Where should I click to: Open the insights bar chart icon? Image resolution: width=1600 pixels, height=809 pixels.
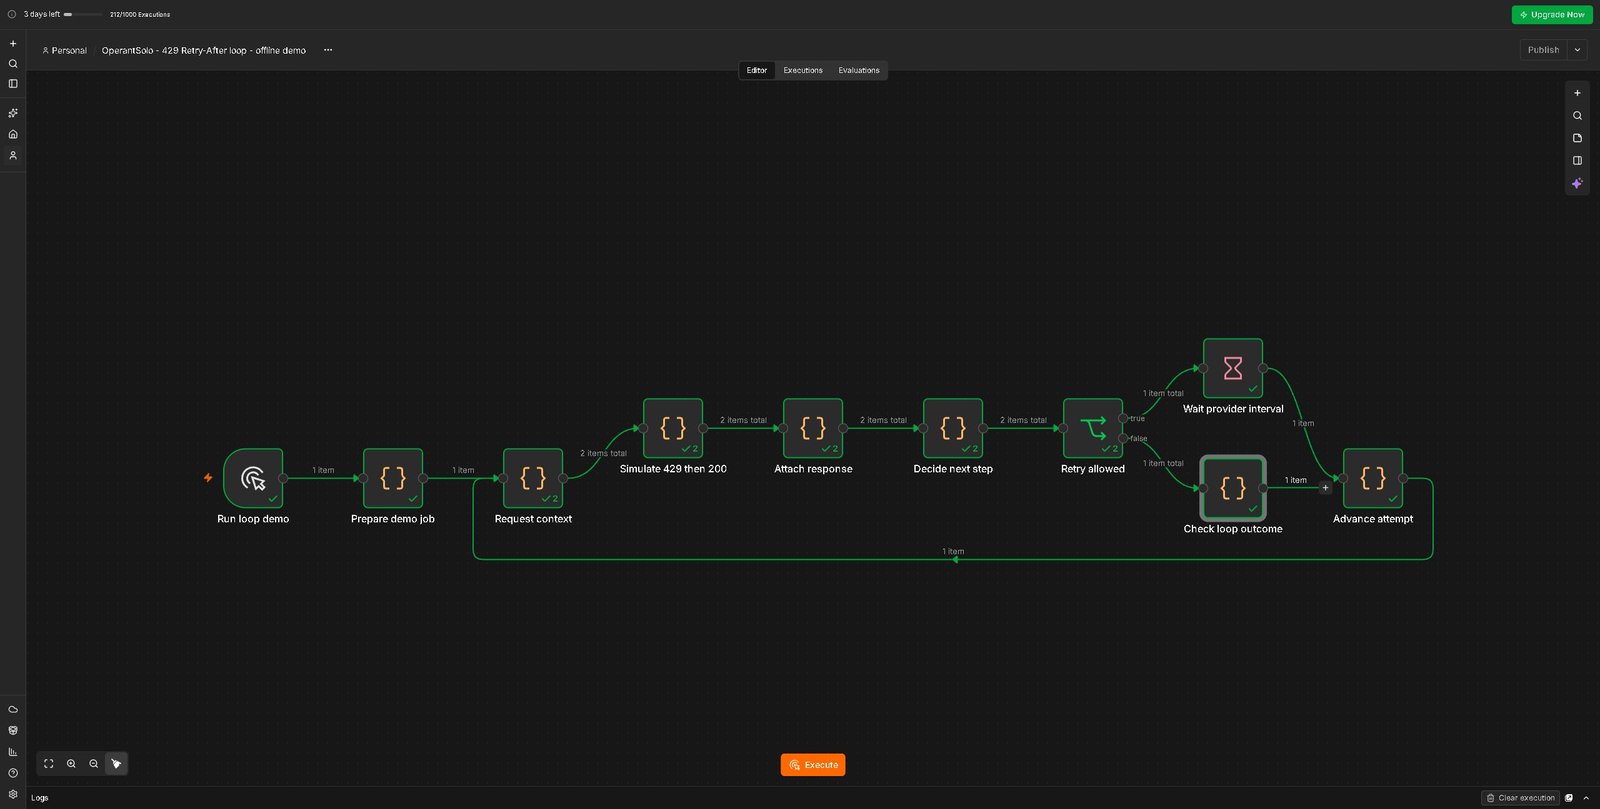pyautogui.click(x=13, y=752)
